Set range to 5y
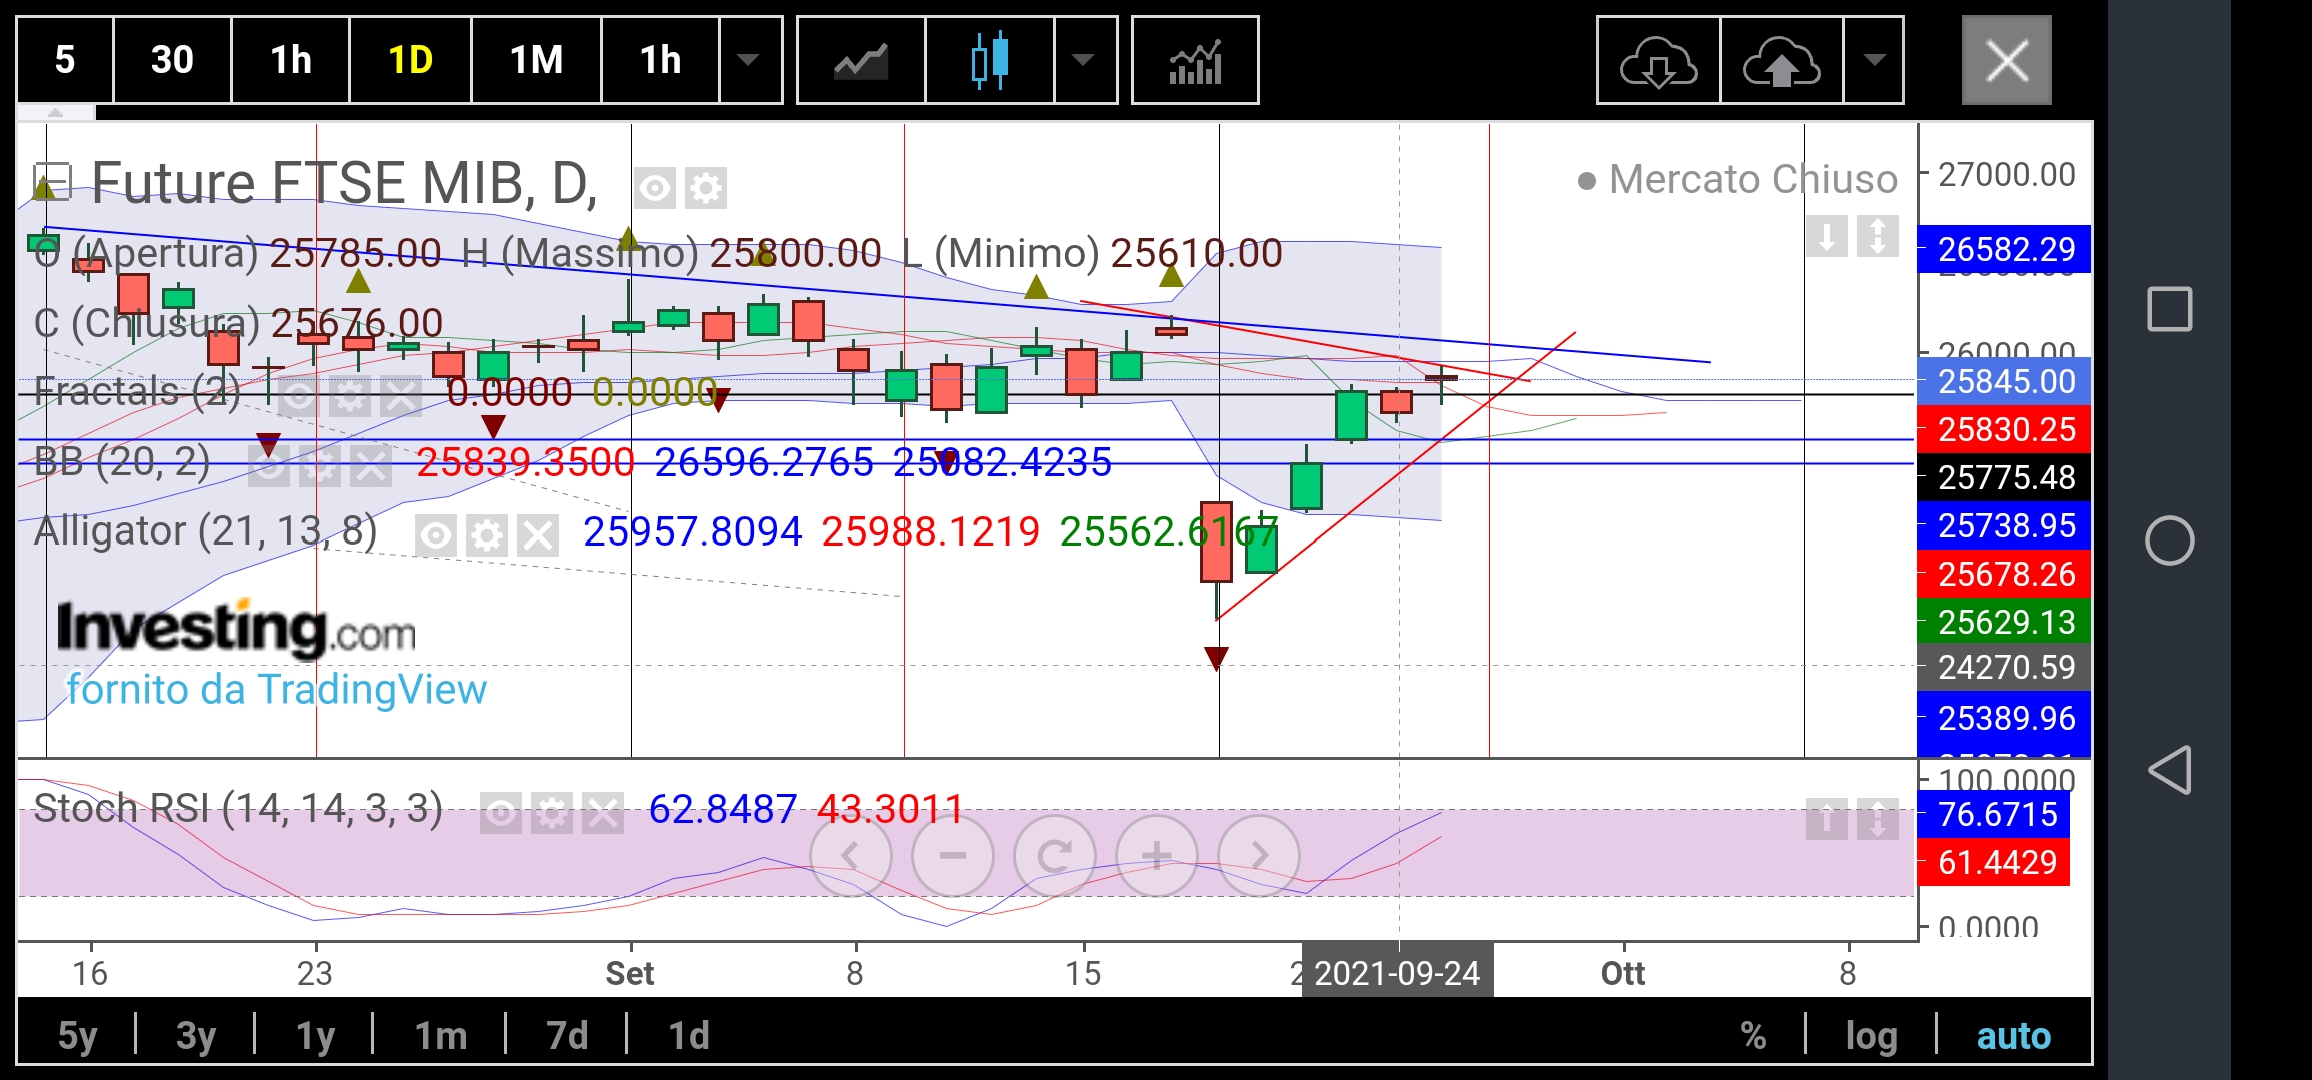Viewport: 2312px width, 1080px height. [77, 1035]
